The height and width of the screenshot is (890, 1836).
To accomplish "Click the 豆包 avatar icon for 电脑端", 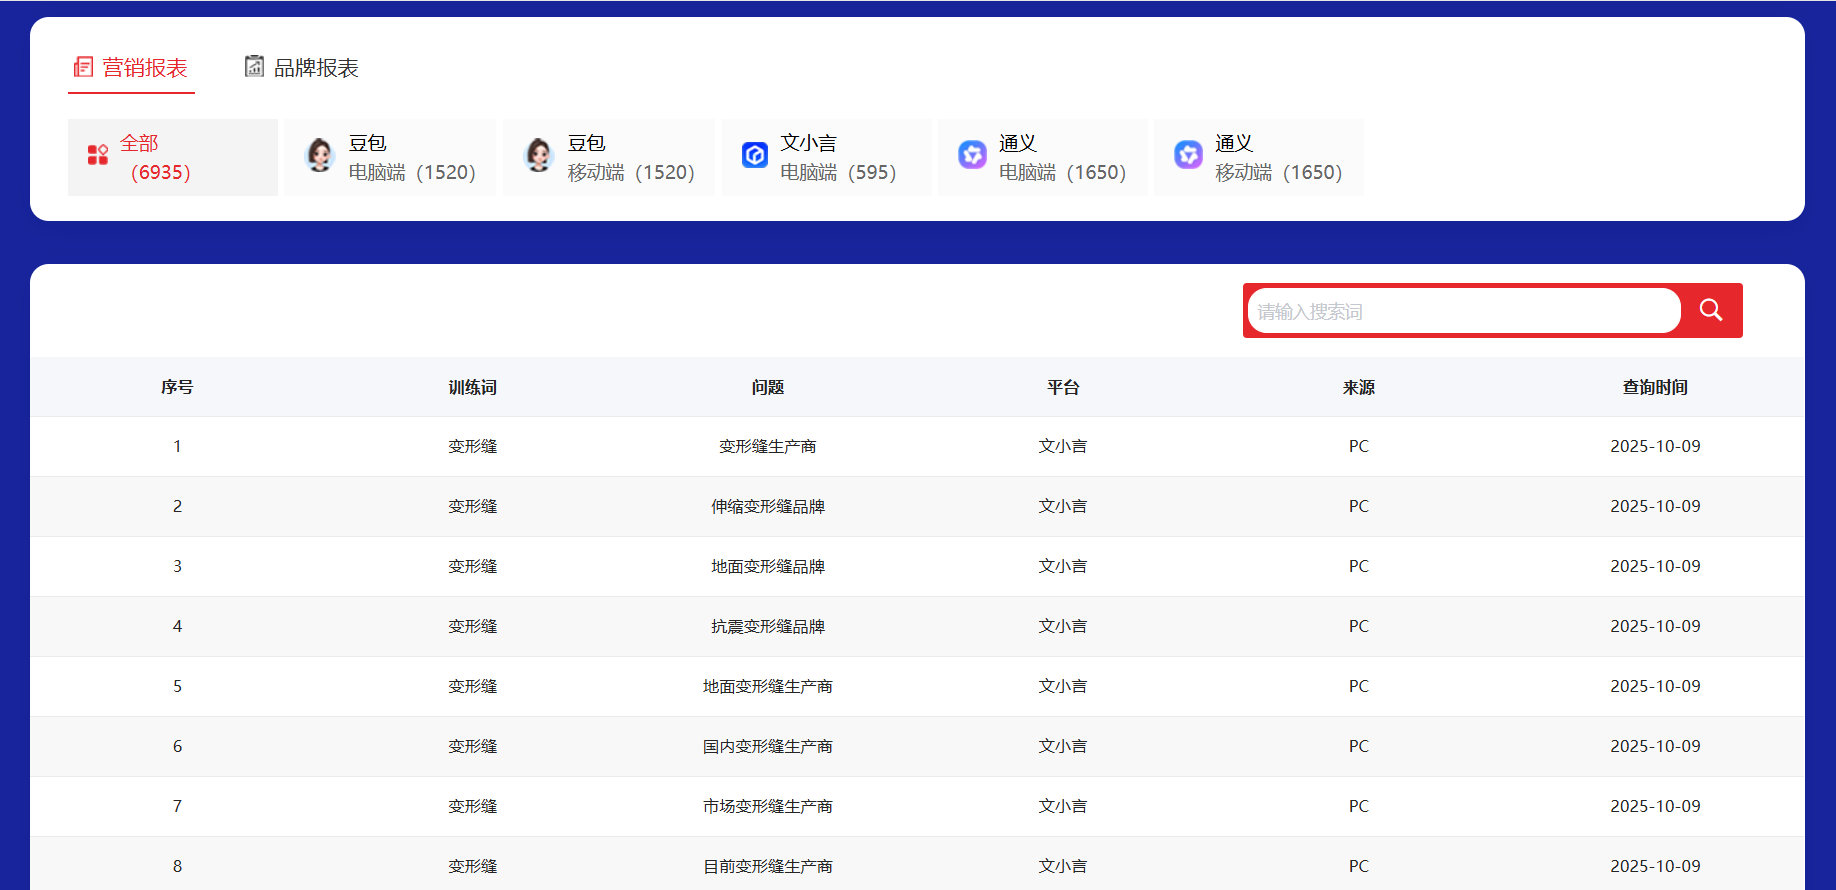I will point(320,155).
